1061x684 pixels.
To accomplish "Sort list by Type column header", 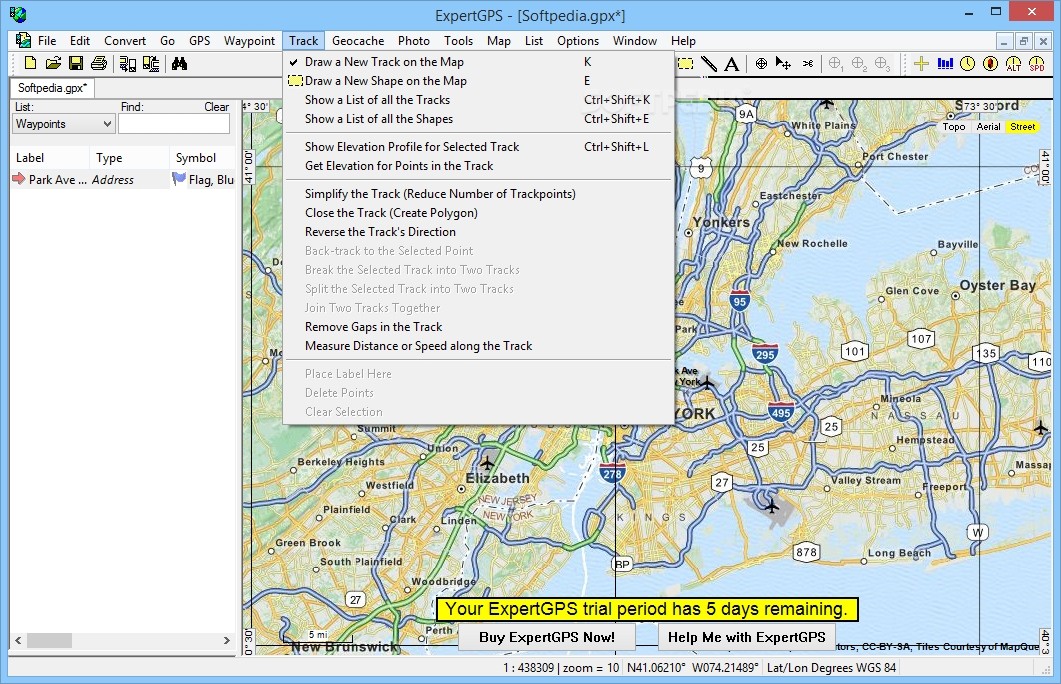I will 129,158.
